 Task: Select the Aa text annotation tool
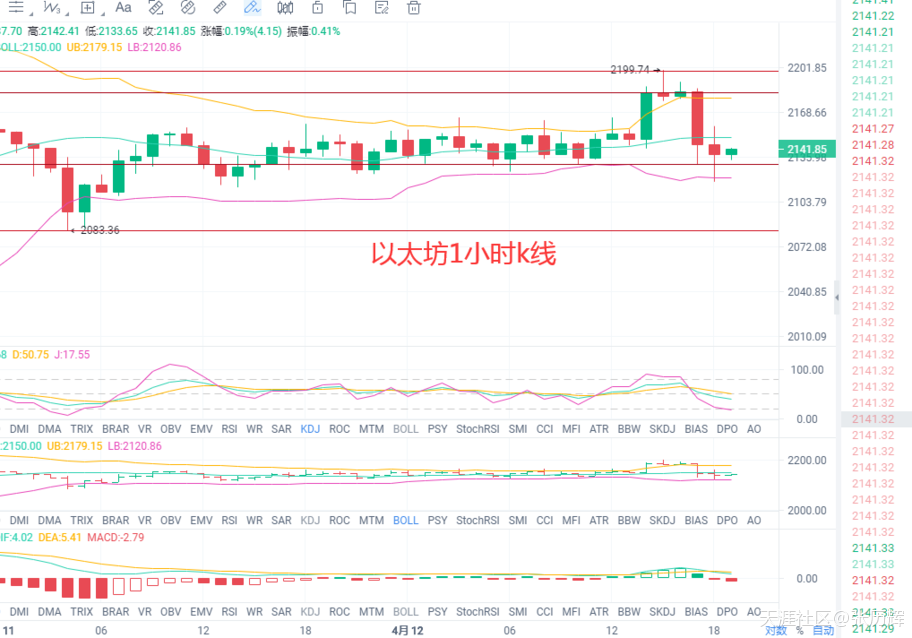point(123,7)
